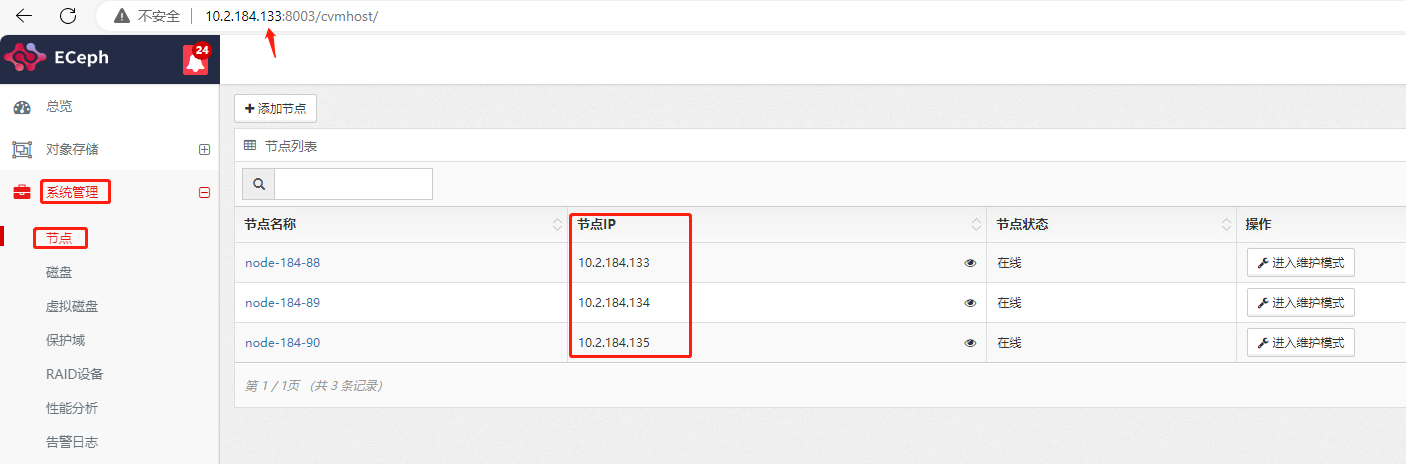This screenshot has width=1406, height=464.
Task: Open 磁盘 submenu item
Action: (x=59, y=272)
